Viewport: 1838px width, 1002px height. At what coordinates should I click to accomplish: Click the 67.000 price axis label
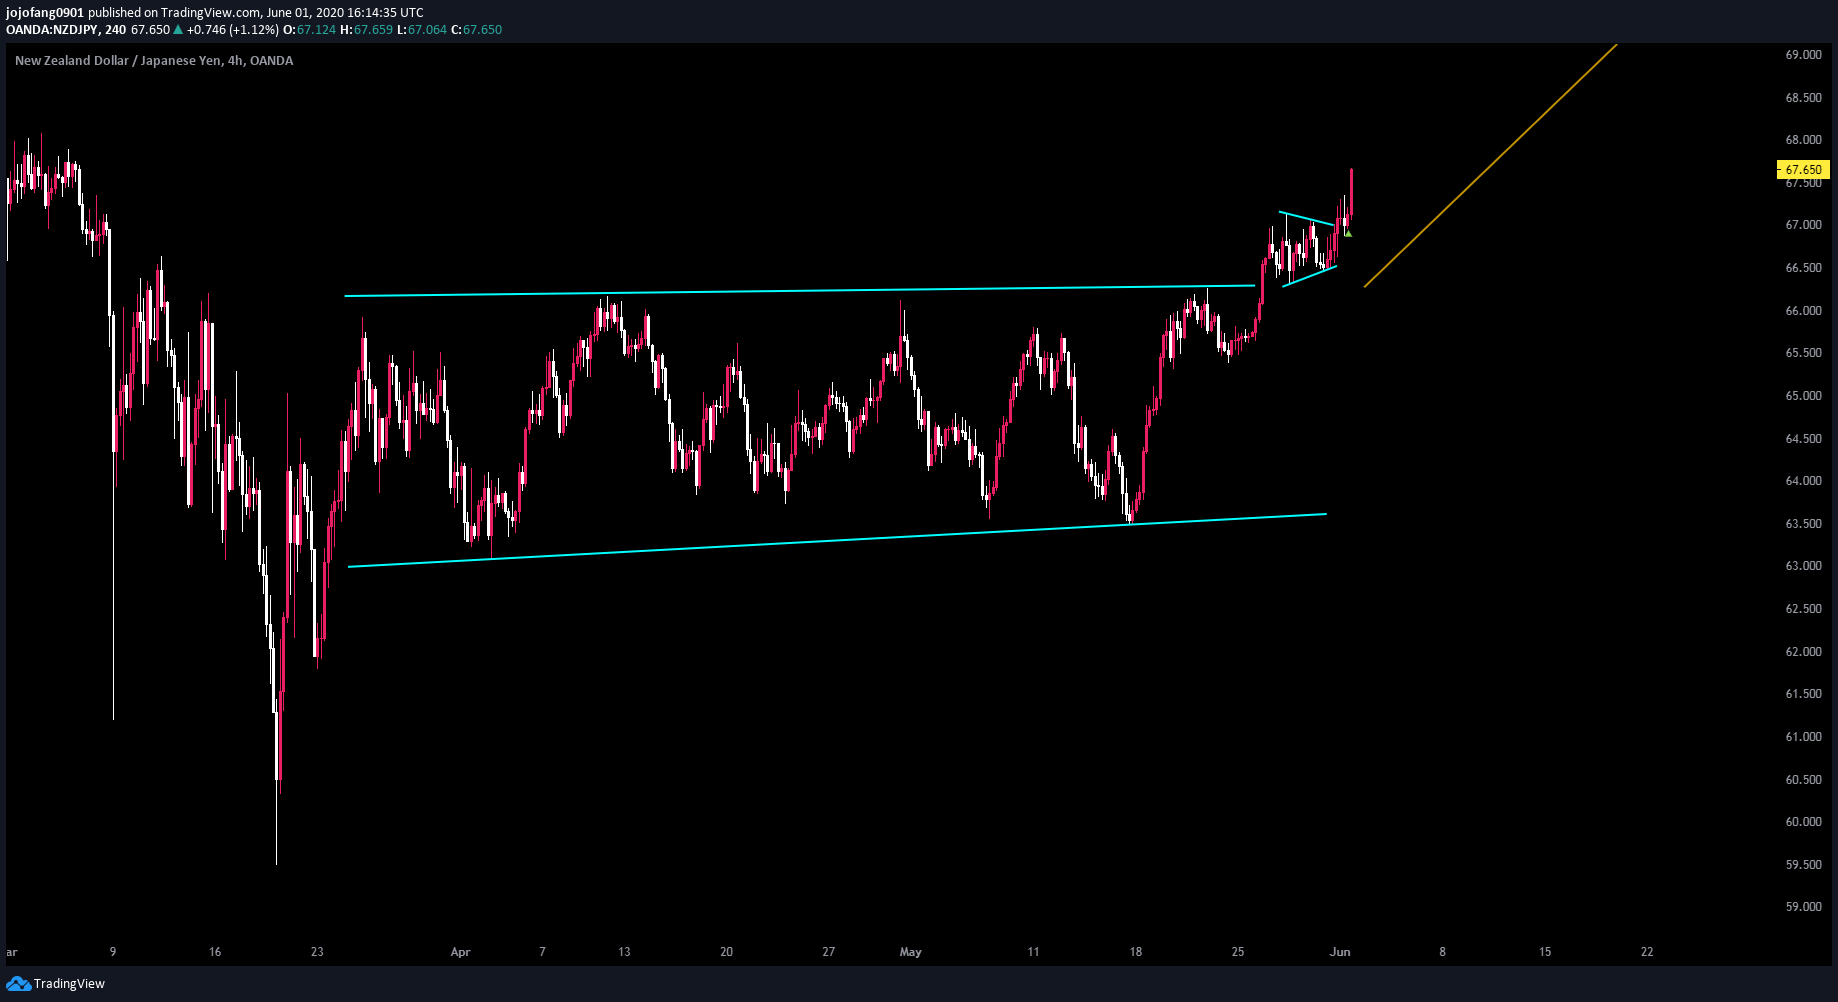click(1803, 225)
